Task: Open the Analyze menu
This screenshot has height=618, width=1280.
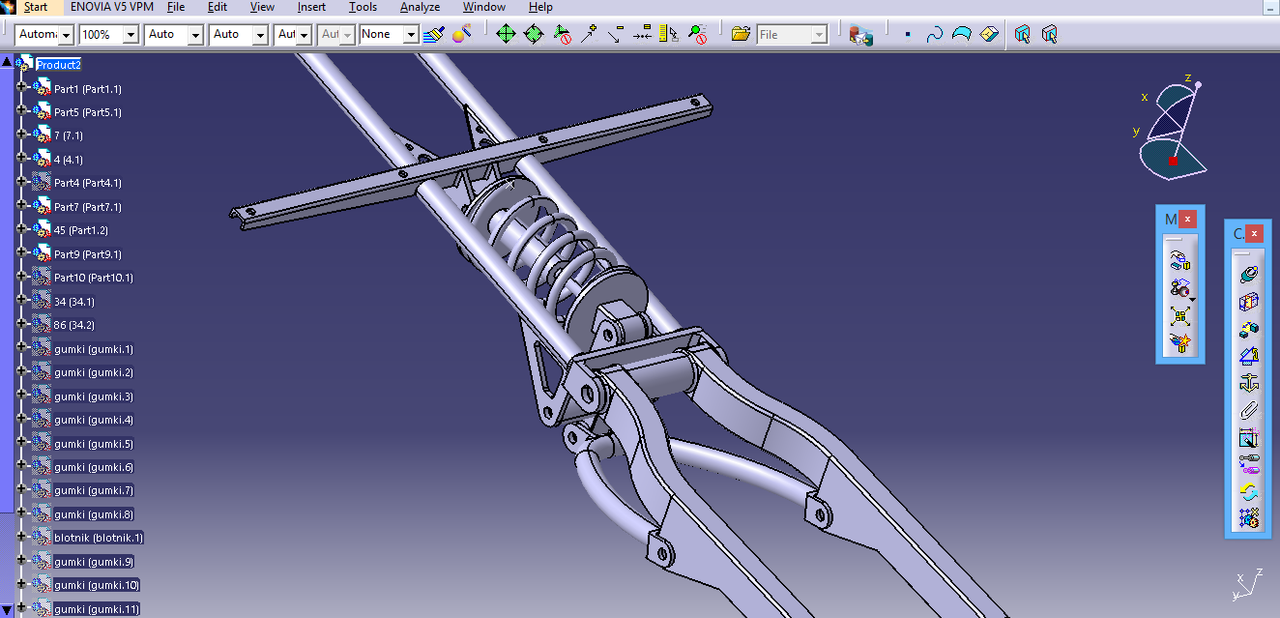Action: pyautogui.click(x=420, y=7)
